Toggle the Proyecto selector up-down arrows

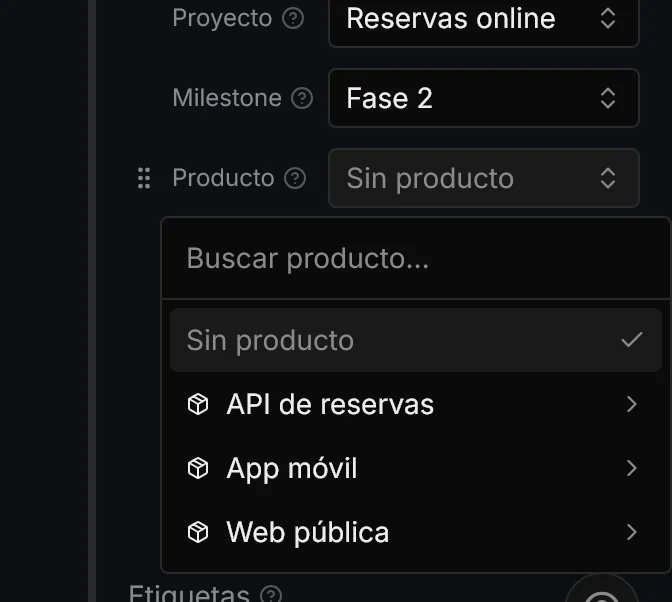tap(608, 18)
